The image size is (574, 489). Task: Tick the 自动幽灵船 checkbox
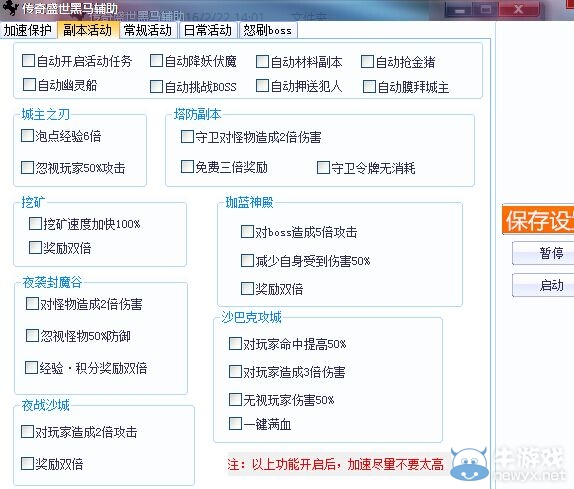(29, 85)
